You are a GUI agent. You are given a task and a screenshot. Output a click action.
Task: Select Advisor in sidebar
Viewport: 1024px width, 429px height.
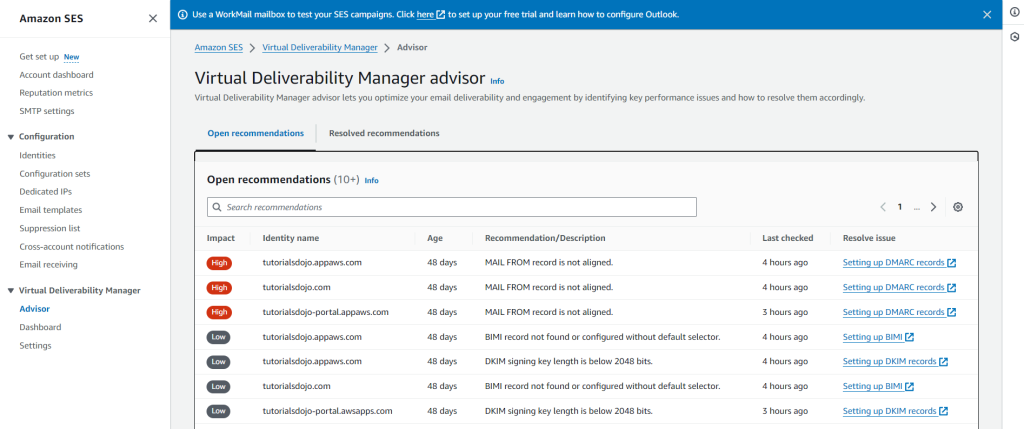pos(35,309)
